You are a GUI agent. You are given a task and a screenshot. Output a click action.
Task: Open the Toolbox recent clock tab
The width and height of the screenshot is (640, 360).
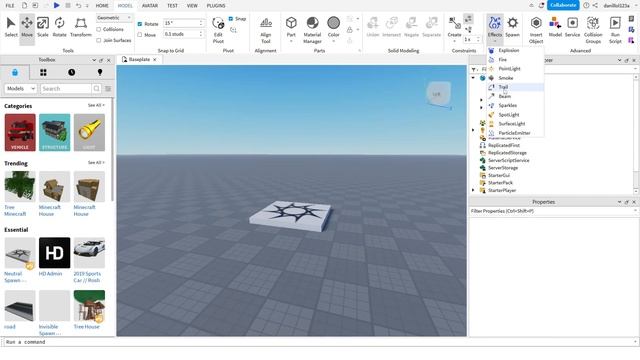71,72
